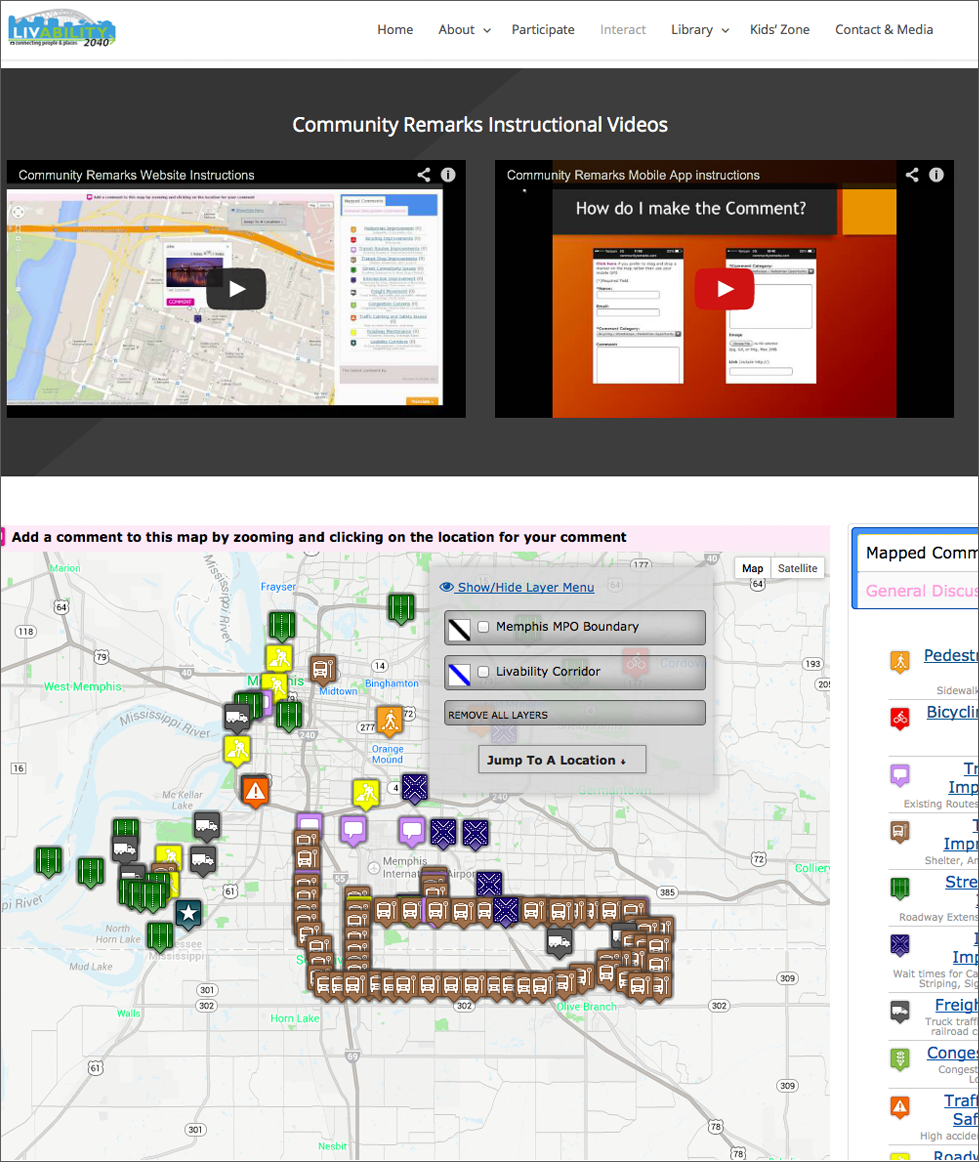This screenshot has height=1162, width=979.
Task: Play the Website Instructions video
Action: tap(236, 289)
